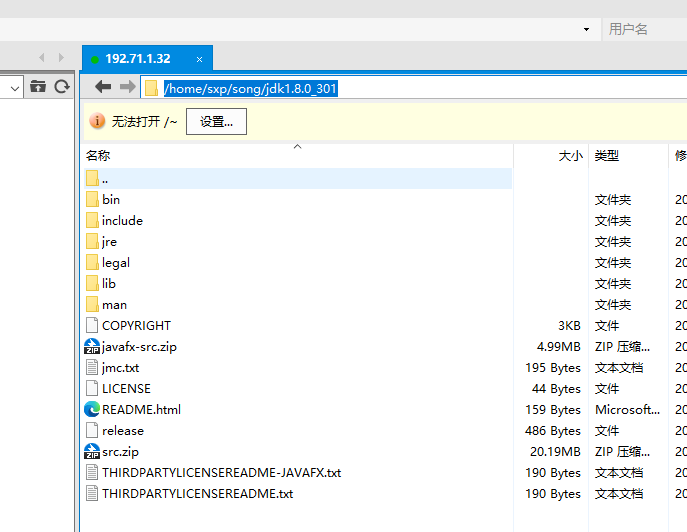Click the ZIP icon of javafx-src.zip

point(92,346)
